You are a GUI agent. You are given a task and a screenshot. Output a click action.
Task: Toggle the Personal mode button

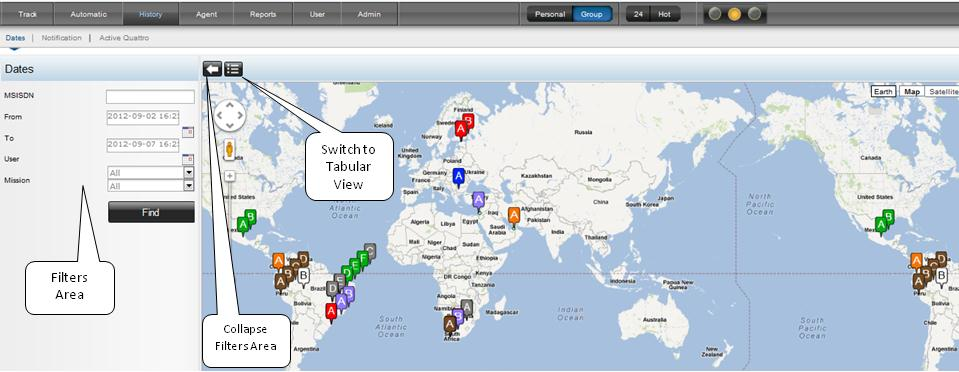pyautogui.click(x=550, y=14)
